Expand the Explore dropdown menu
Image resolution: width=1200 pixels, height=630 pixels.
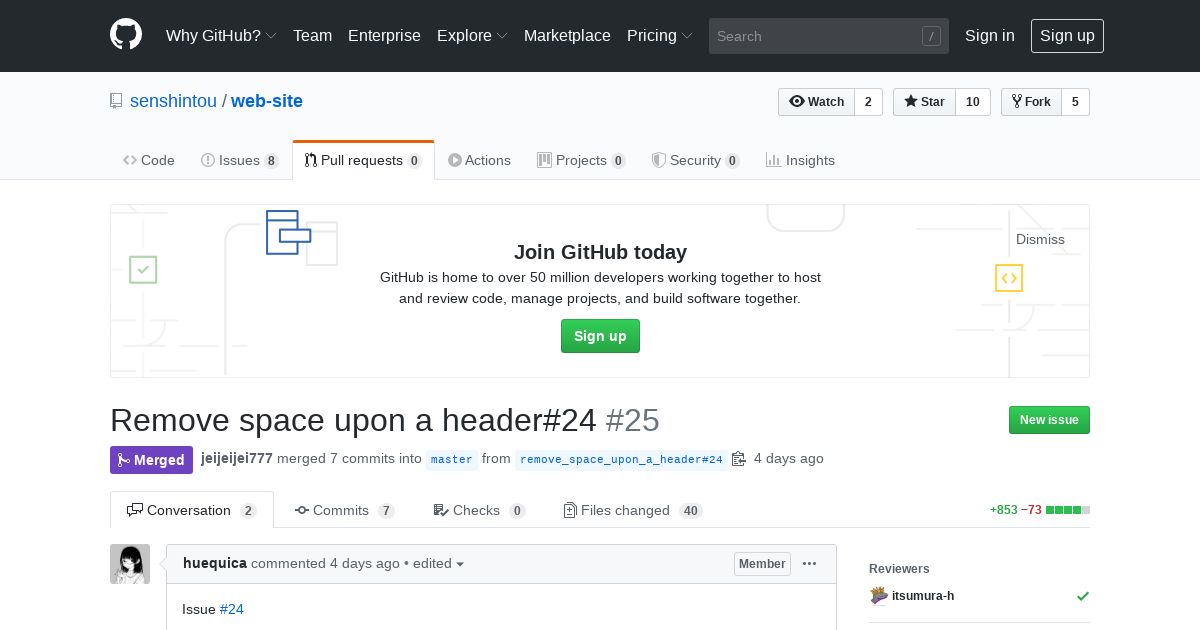point(472,35)
